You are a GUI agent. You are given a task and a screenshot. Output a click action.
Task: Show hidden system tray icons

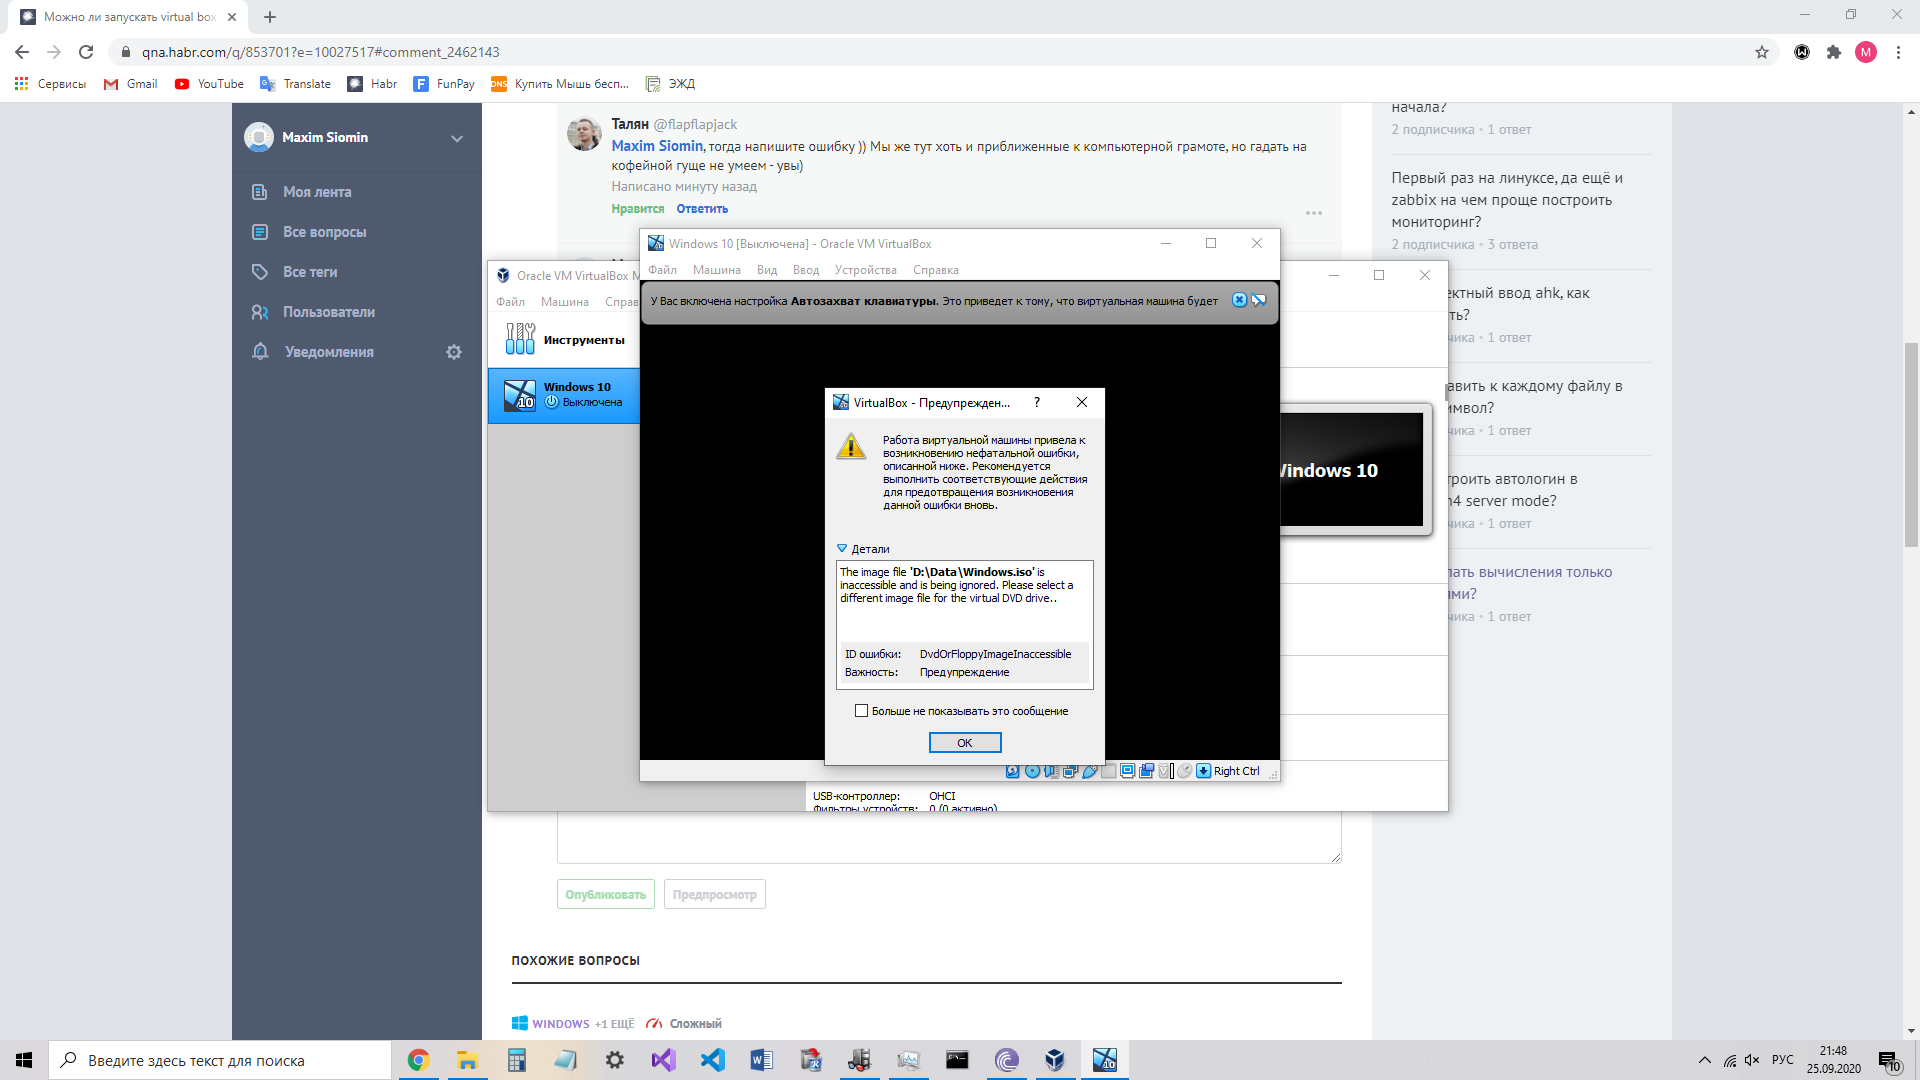(1704, 1060)
